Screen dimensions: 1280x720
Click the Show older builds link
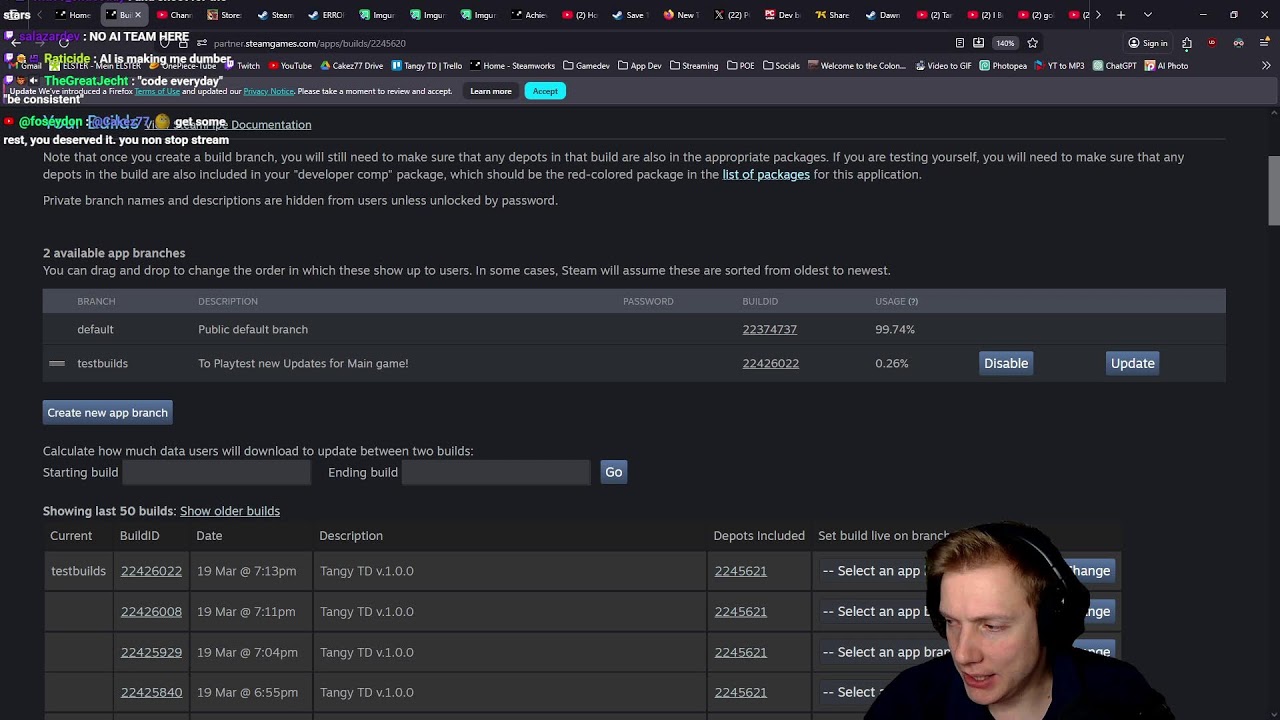coord(230,511)
